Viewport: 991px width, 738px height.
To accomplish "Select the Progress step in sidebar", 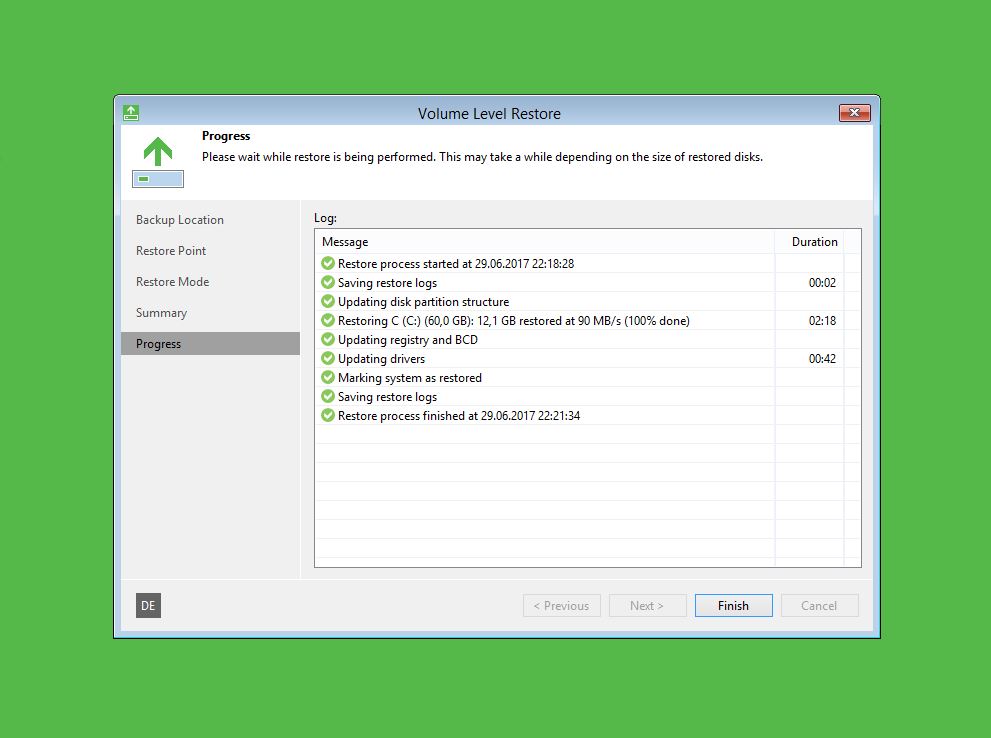I will coord(159,344).
